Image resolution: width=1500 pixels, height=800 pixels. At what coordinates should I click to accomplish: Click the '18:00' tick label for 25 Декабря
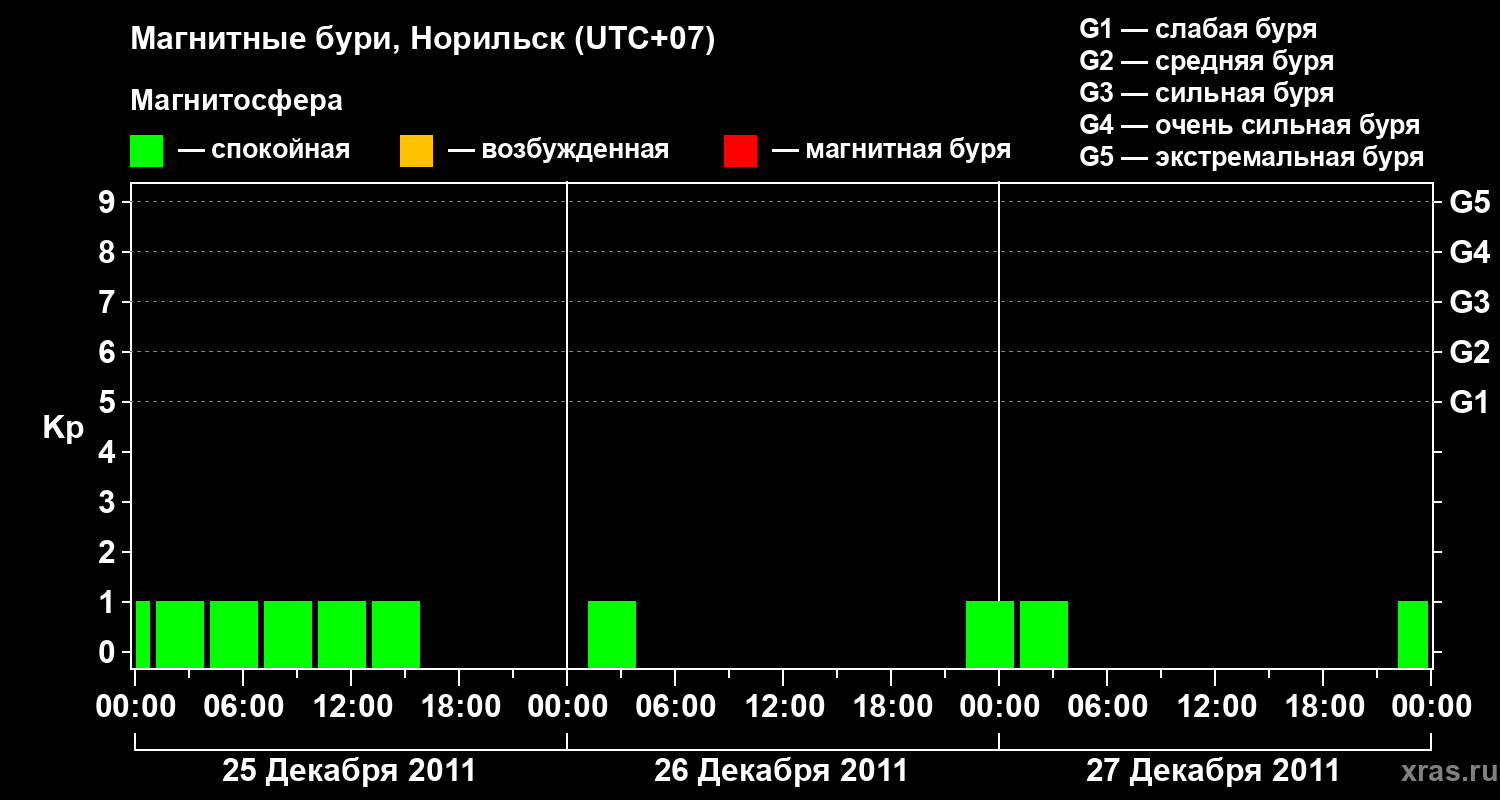pyautogui.click(x=459, y=707)
